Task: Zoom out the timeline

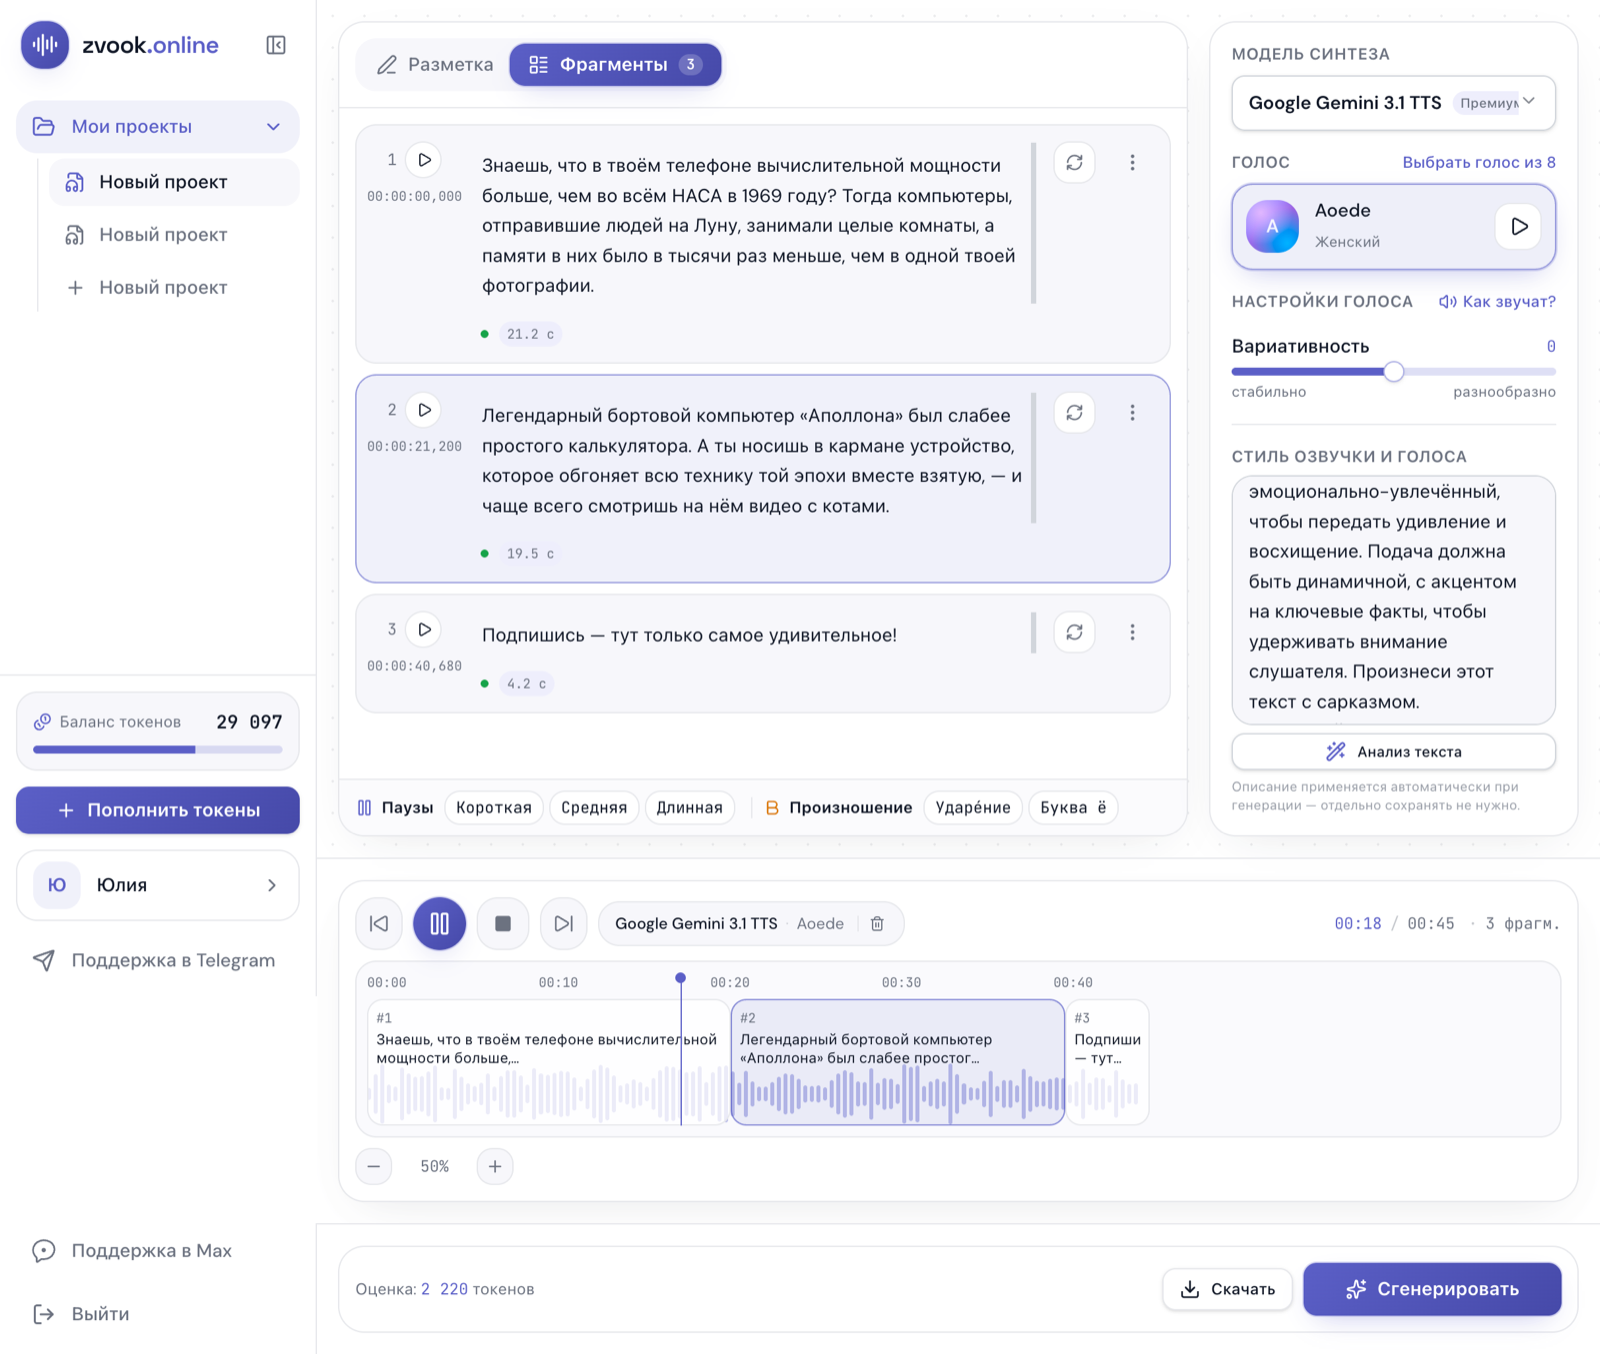Action: pos(374,1167)
